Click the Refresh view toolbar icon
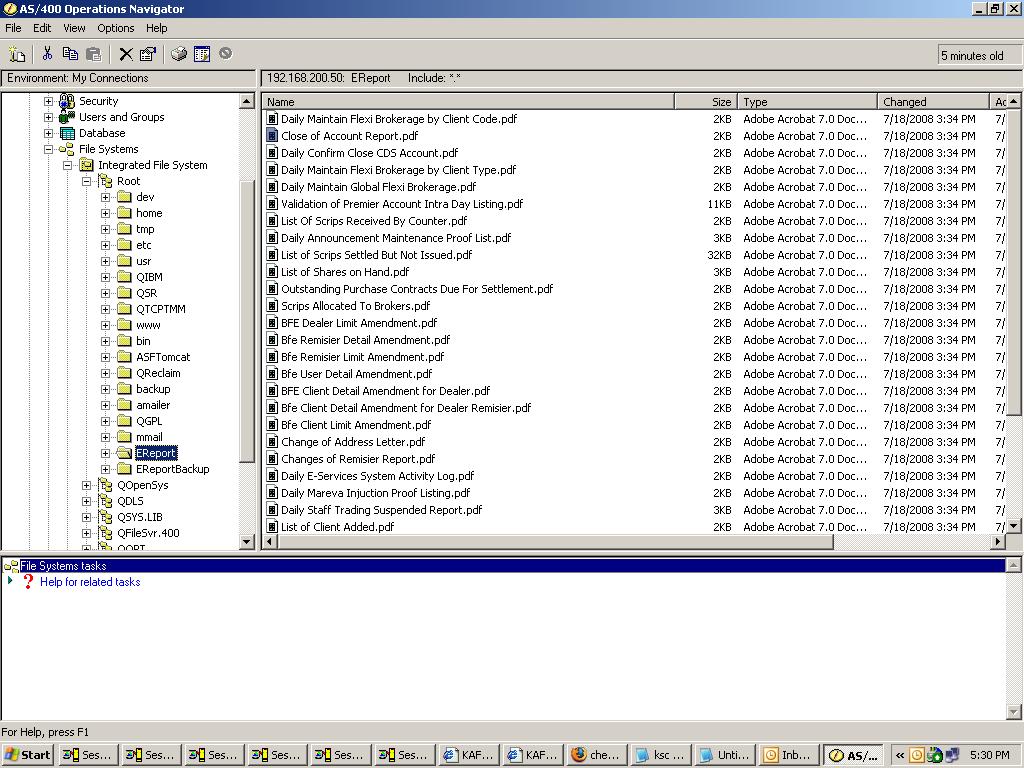 click(202, 54)
